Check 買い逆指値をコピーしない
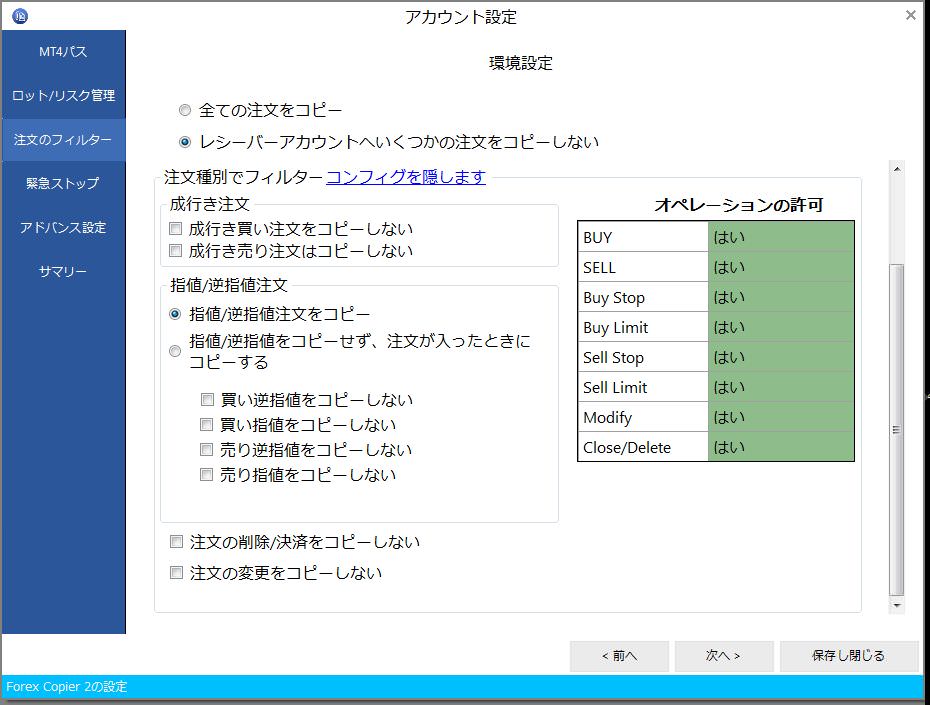 pyautogui.click(x=207, y=399)
